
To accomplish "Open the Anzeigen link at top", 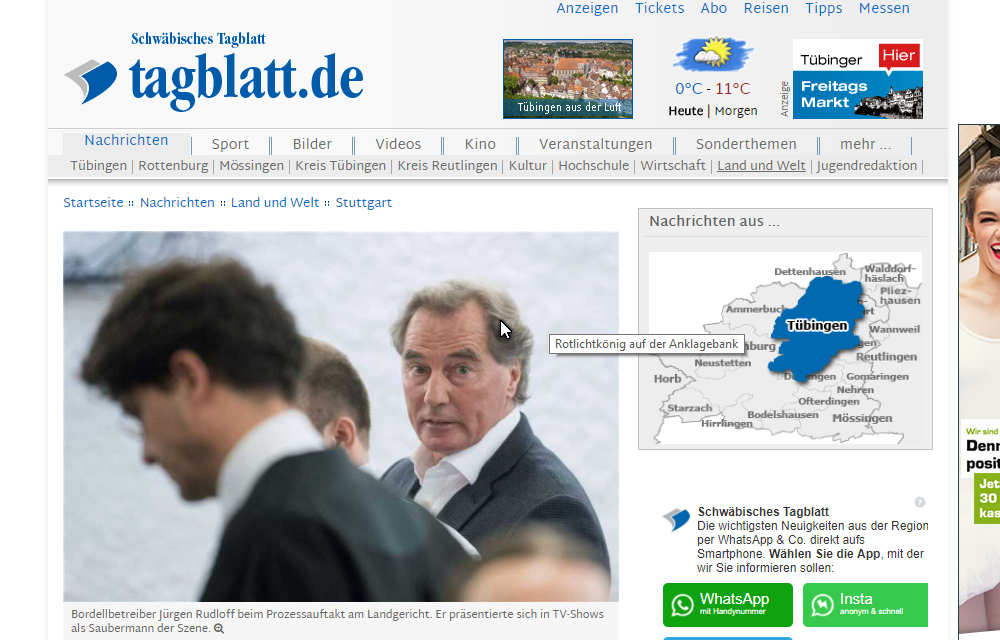I will pyautogui.click(x=587, y=8).
